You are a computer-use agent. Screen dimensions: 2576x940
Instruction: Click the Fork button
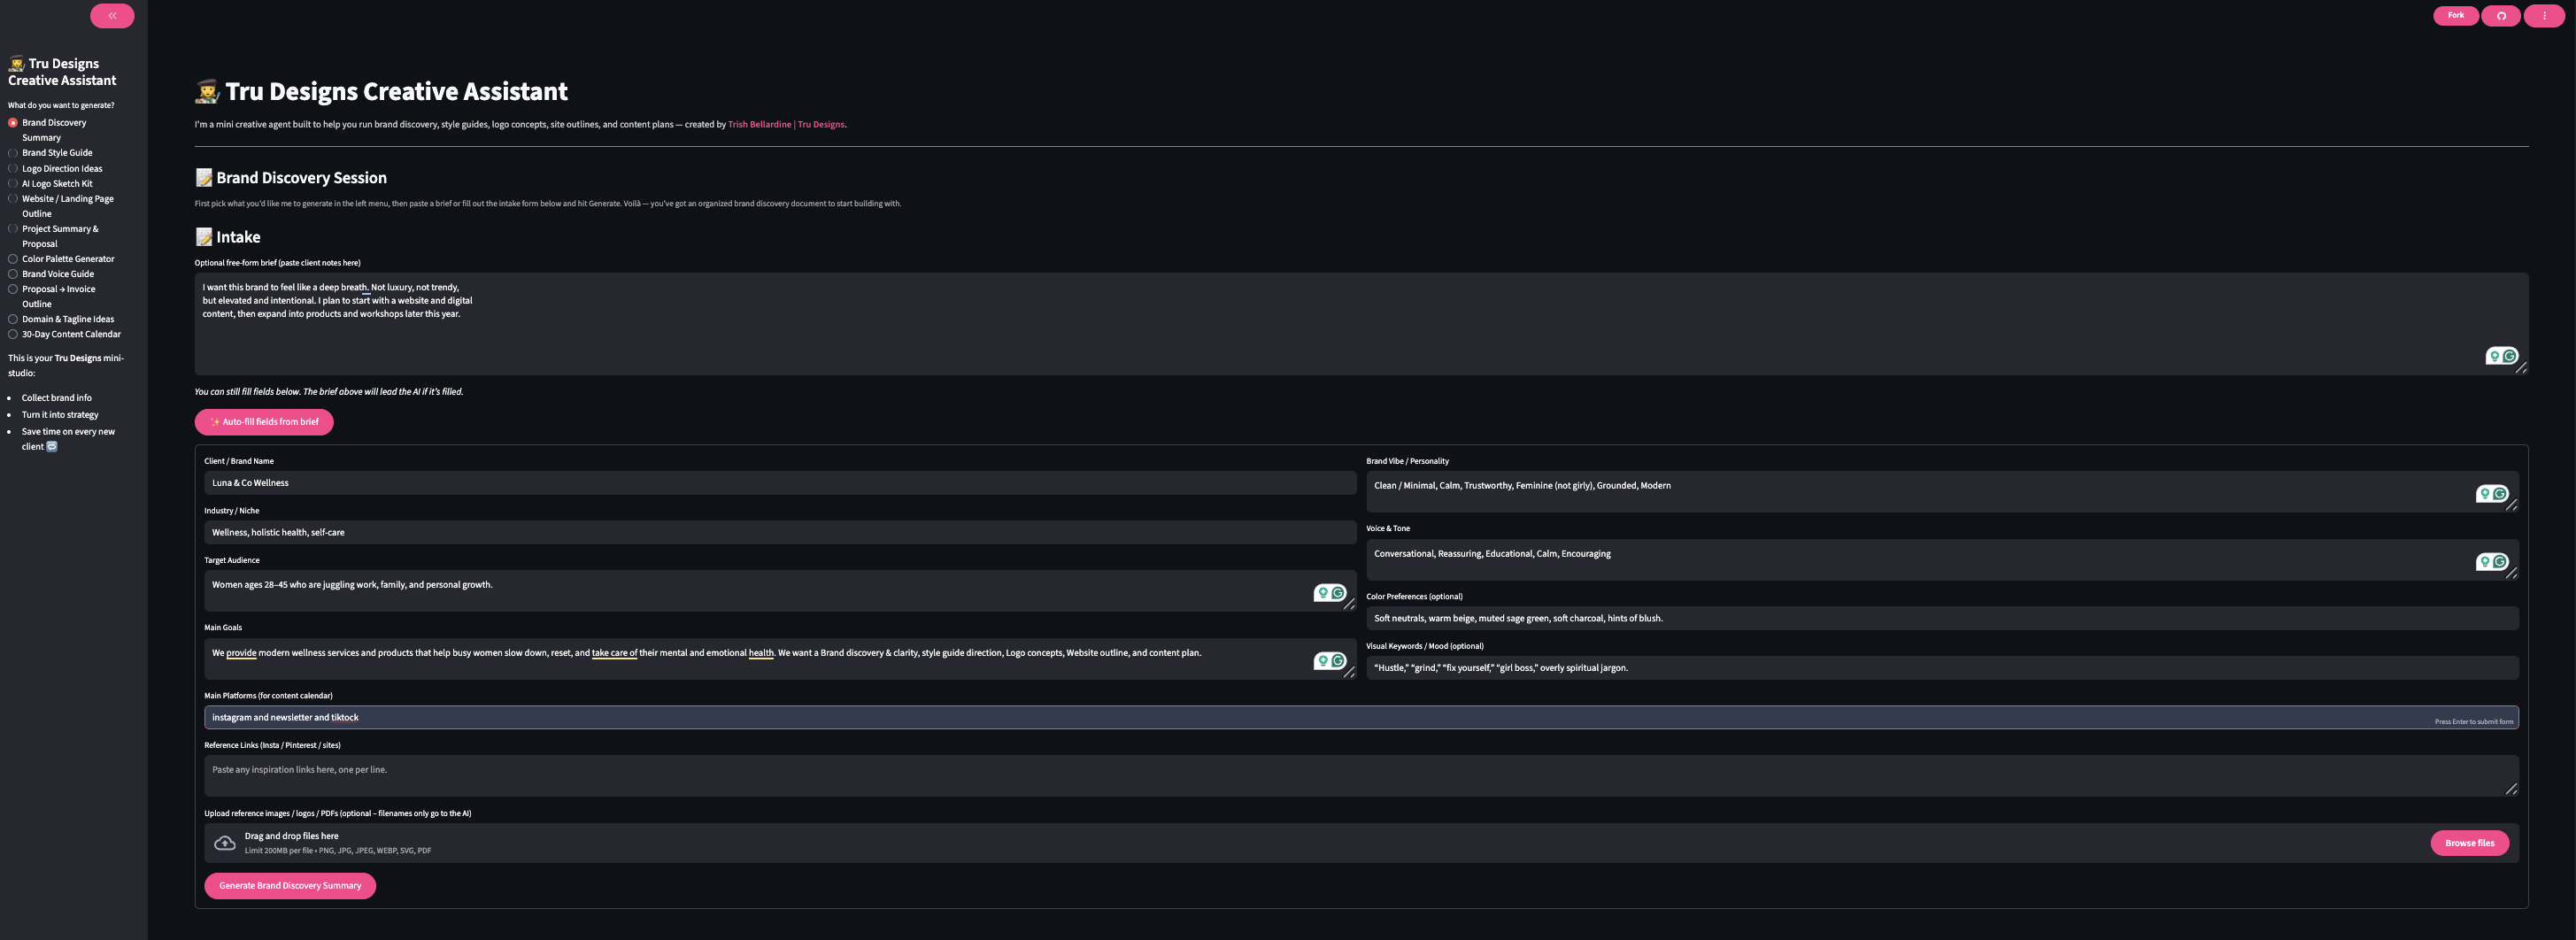(2455, 15)
